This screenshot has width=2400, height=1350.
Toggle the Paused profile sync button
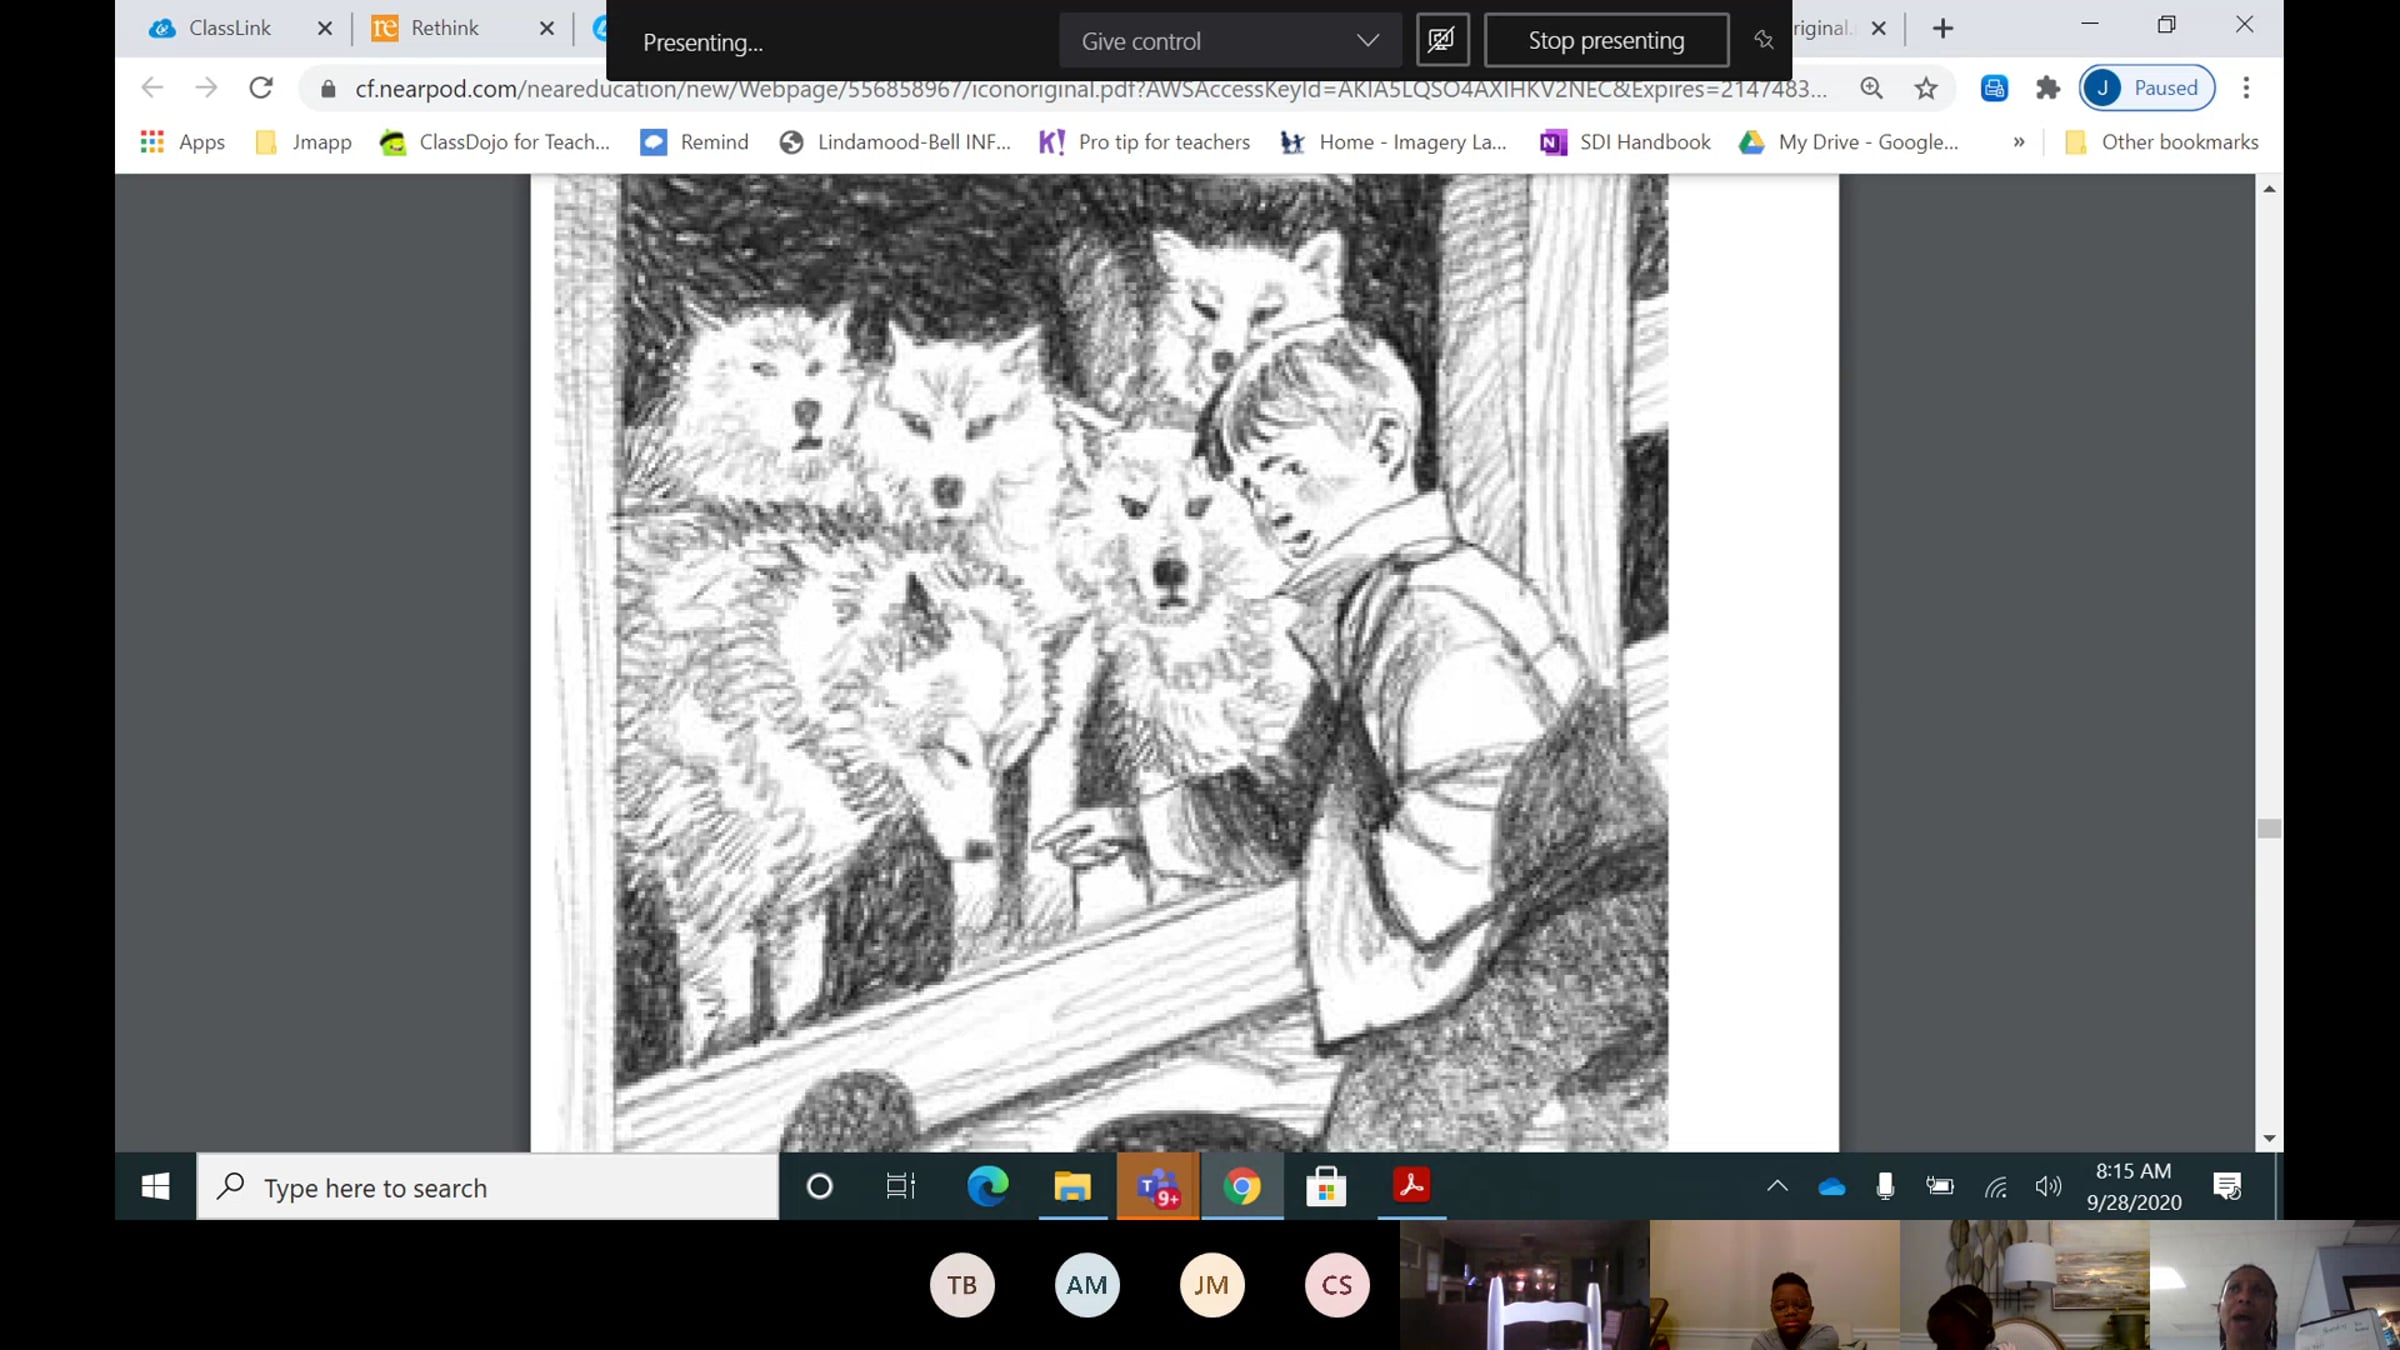(2146, 88)
